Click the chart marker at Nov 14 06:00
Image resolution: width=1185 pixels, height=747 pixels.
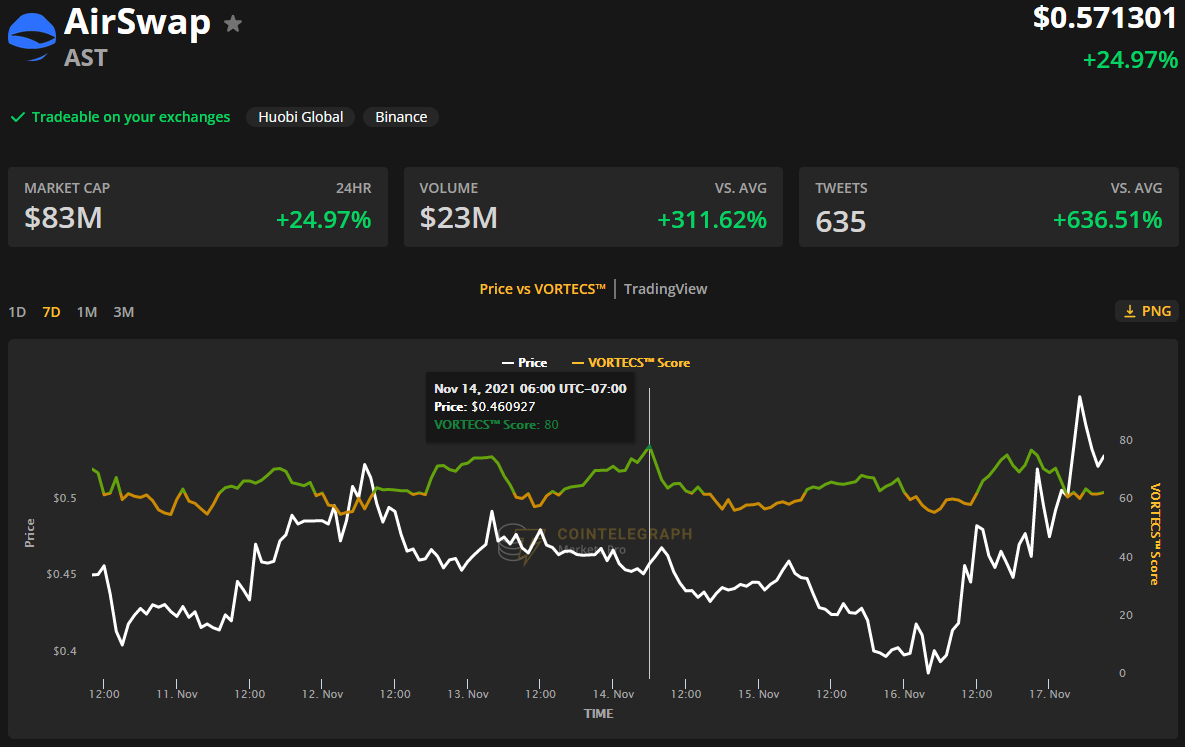tap(649, 448)
